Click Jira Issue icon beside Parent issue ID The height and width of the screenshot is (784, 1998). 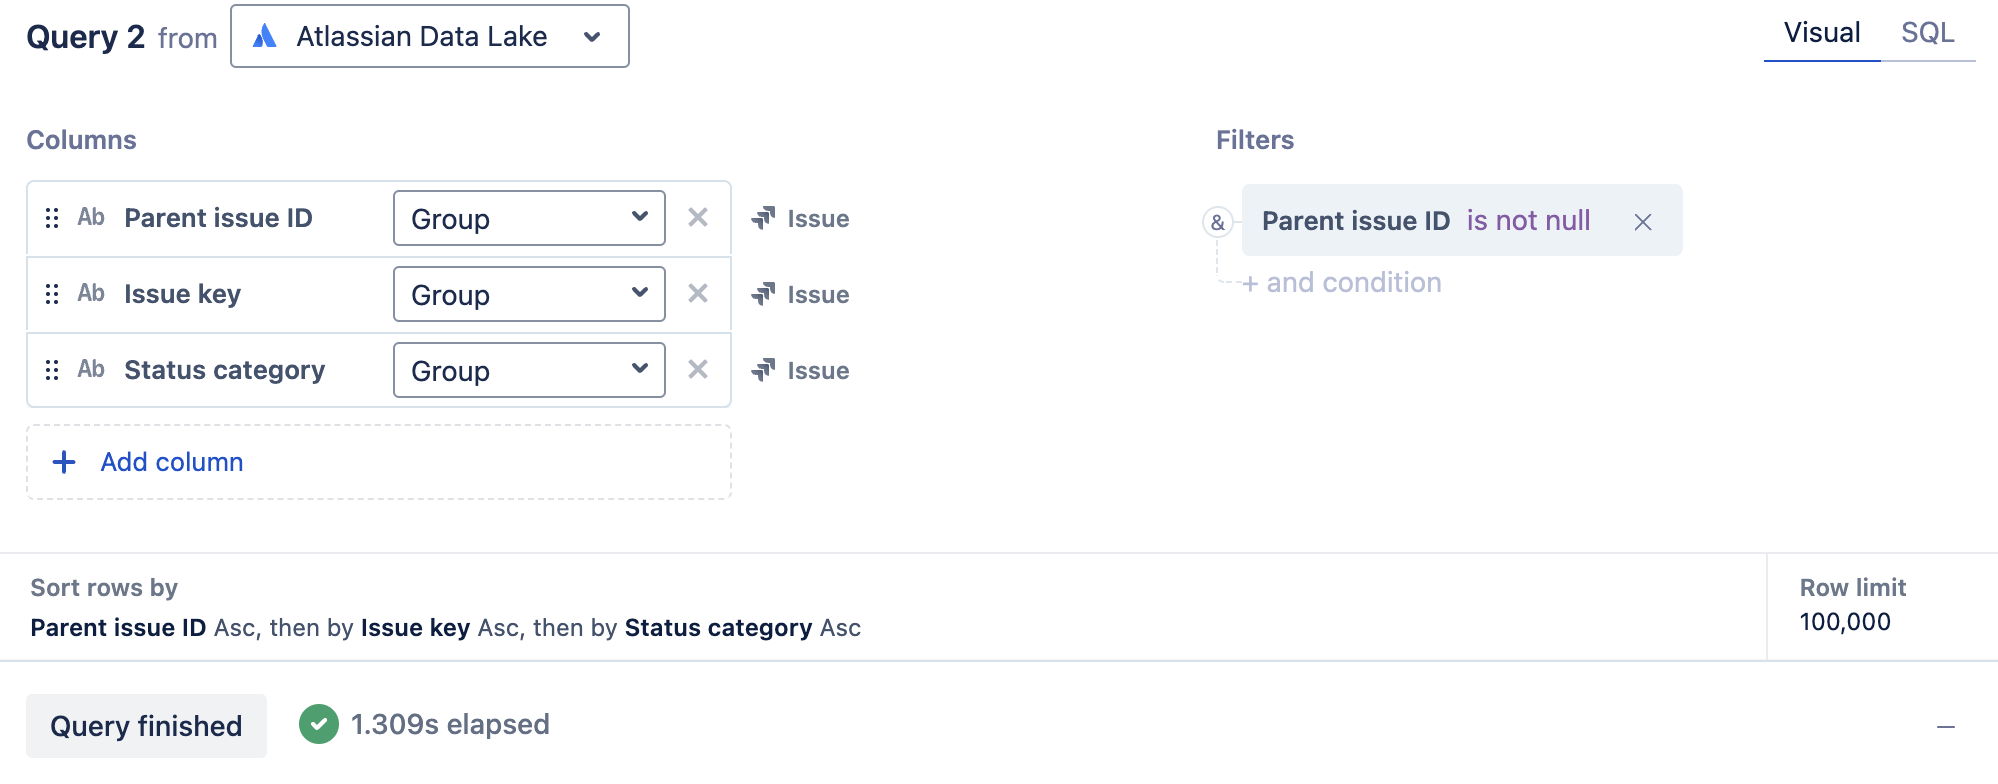(764, 218)
